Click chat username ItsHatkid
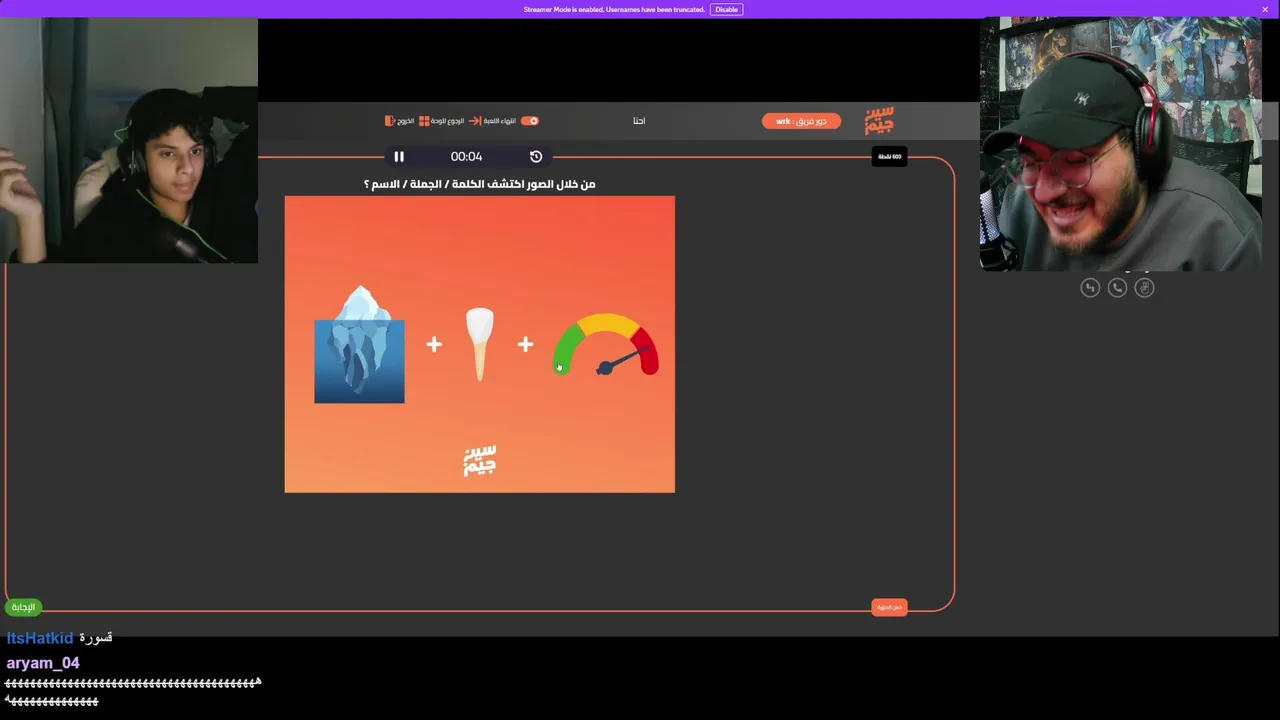The height and width of the screenshot is (720, 1280). click(40, 638)
